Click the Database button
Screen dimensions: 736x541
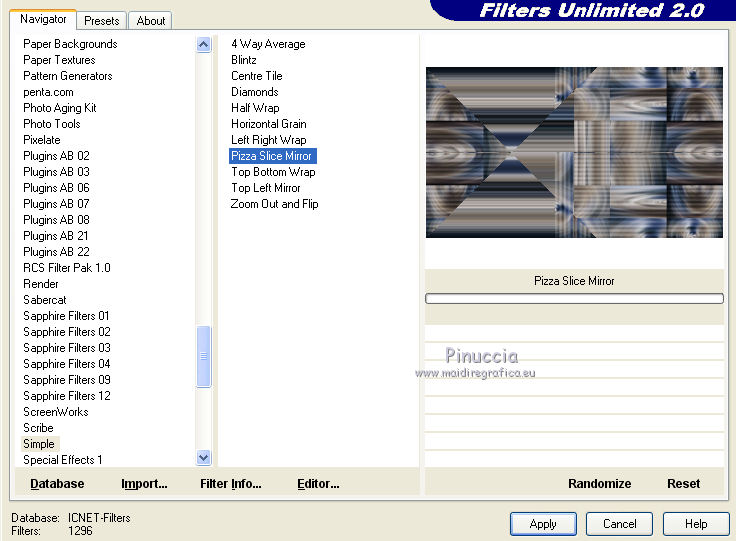(x=57, y=484)
